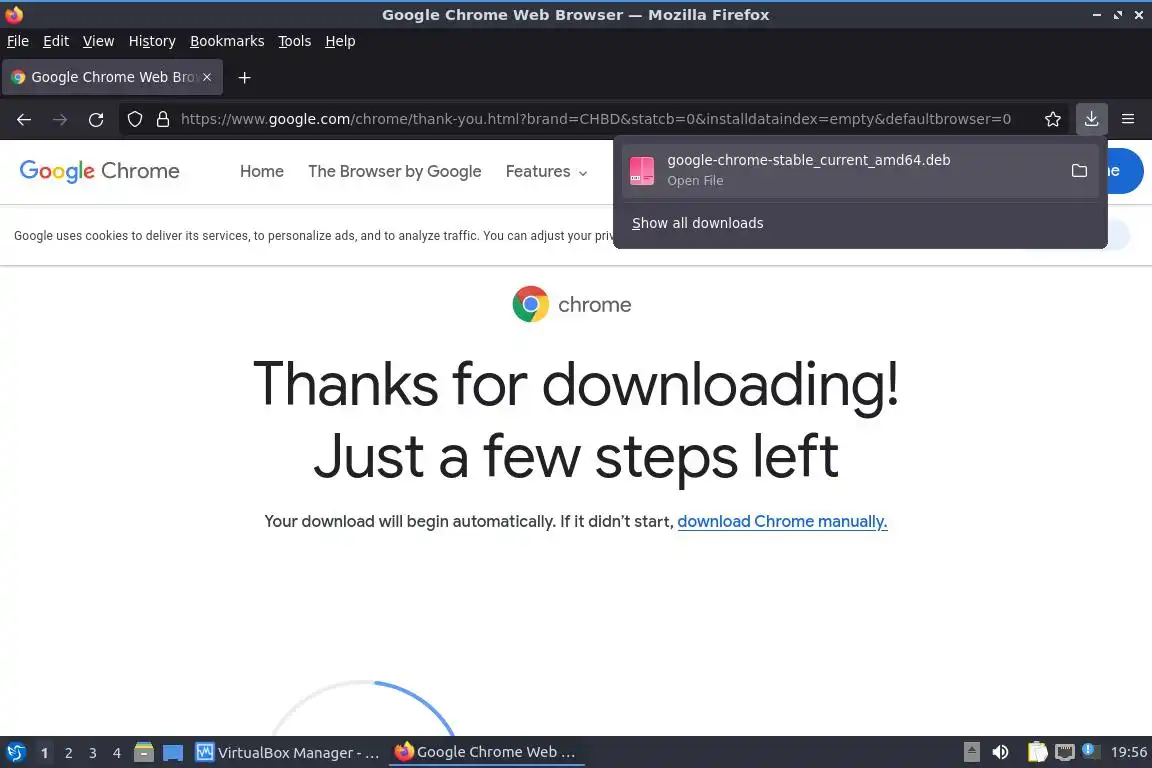Open the View menu
This screenshot has width=1152, height=768.
[98, 41]
